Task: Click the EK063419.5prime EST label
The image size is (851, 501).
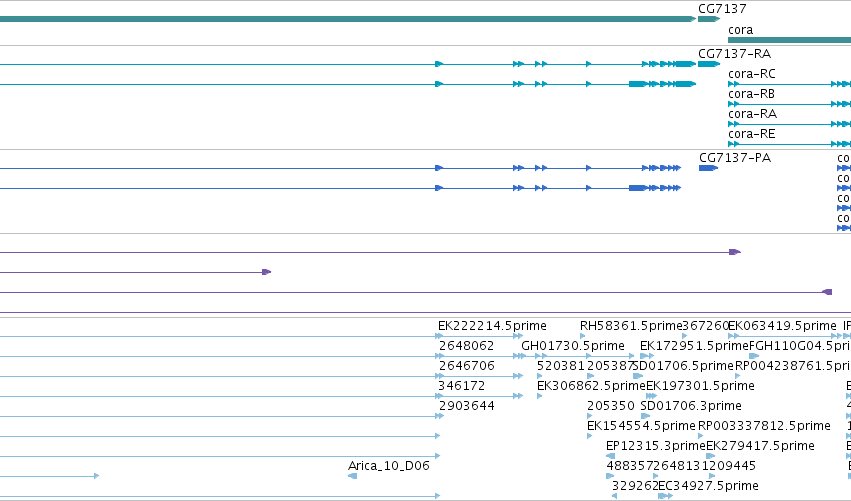Action: click(x=782, y=326)
